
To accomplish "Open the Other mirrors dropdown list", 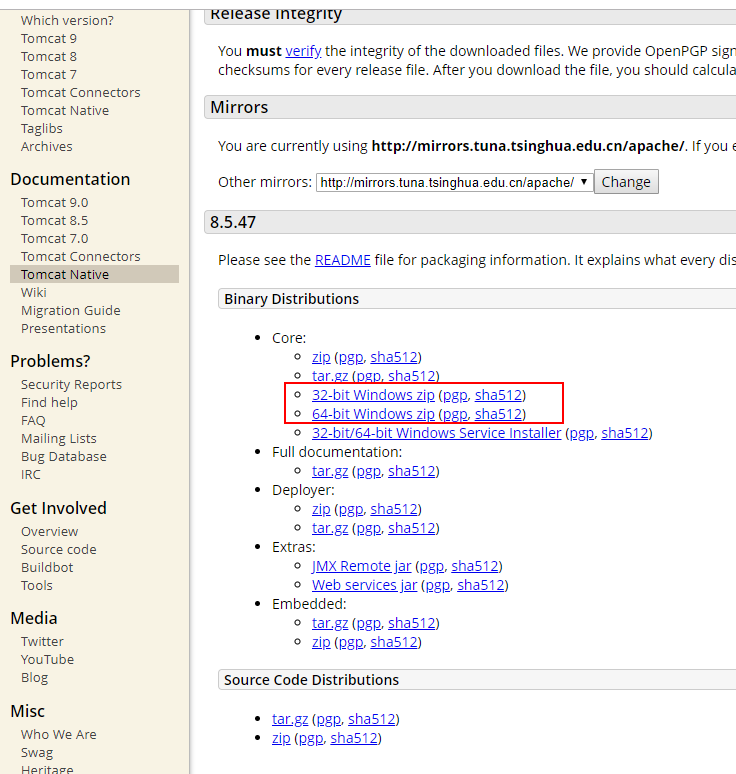I will [455, 182].
